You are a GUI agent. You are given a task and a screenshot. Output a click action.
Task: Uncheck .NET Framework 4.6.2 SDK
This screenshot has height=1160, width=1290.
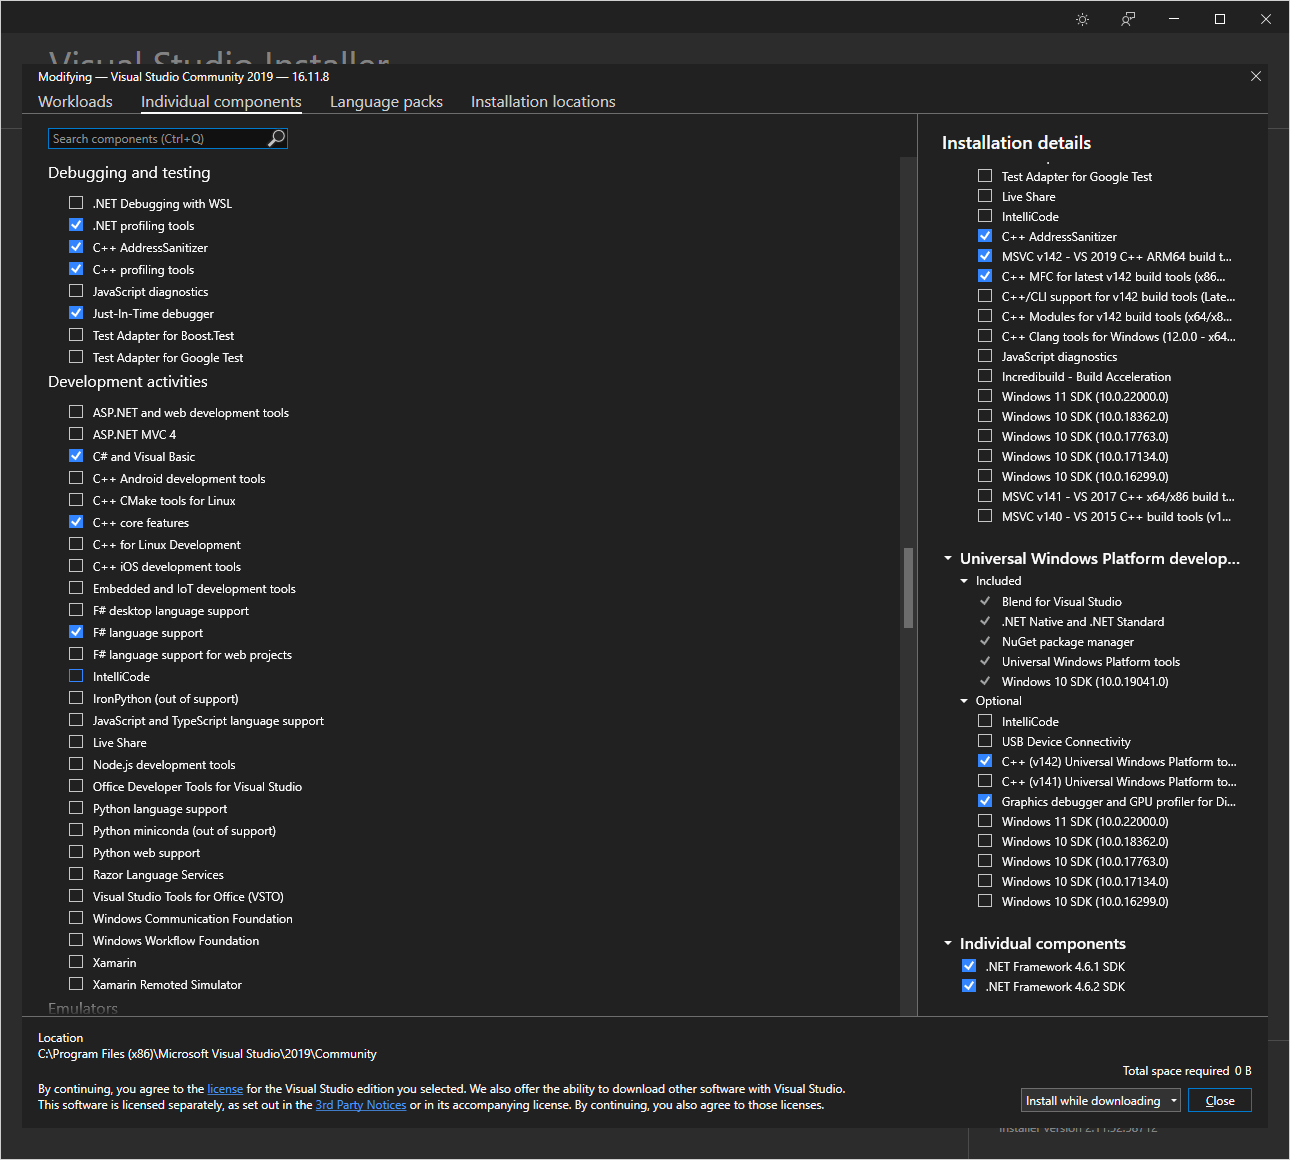point(969,986)
